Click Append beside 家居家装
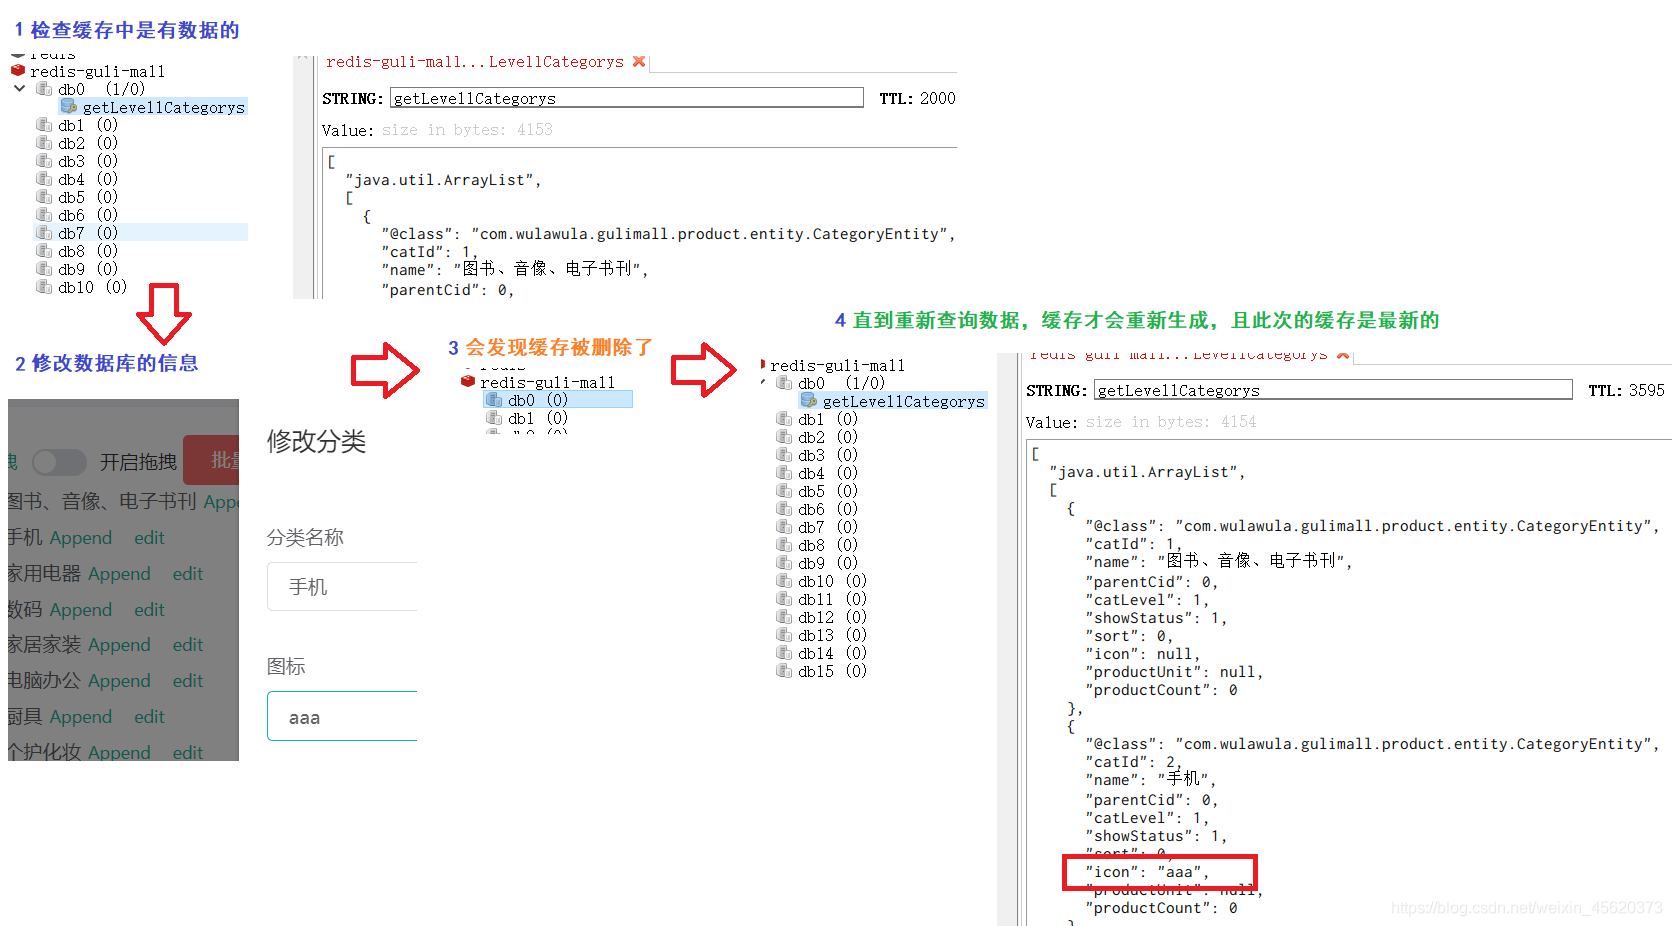The width and height of the screenshot is (1672, 926). click(119, 645)
